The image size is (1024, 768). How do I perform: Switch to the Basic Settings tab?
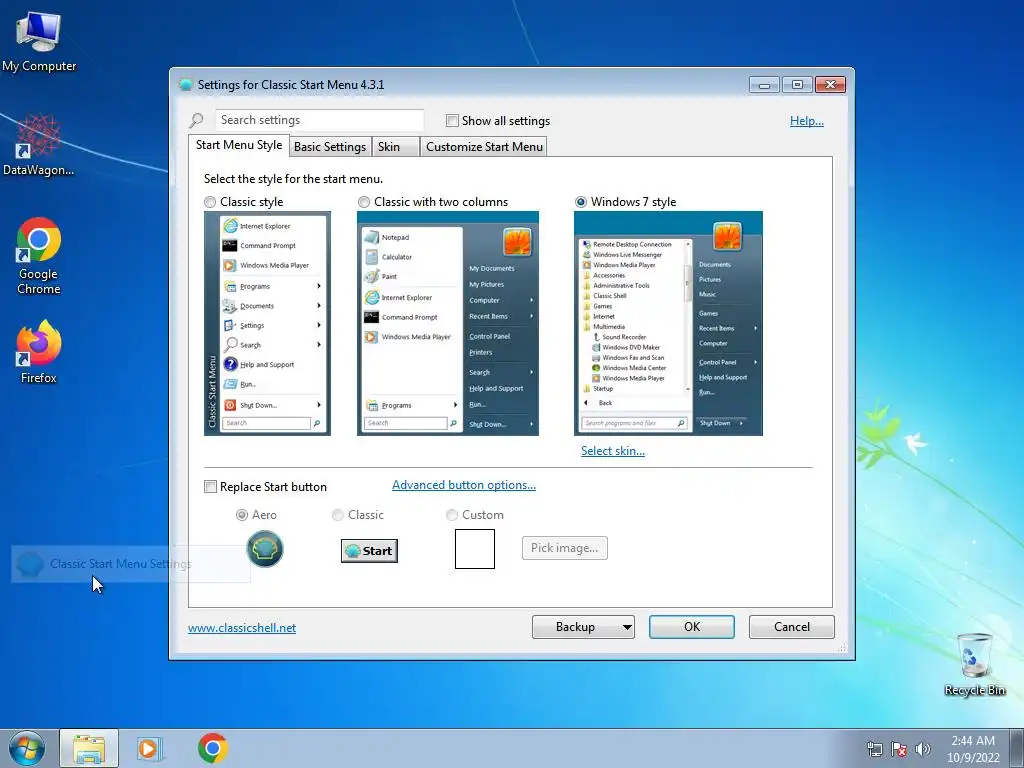coord(330,147)
